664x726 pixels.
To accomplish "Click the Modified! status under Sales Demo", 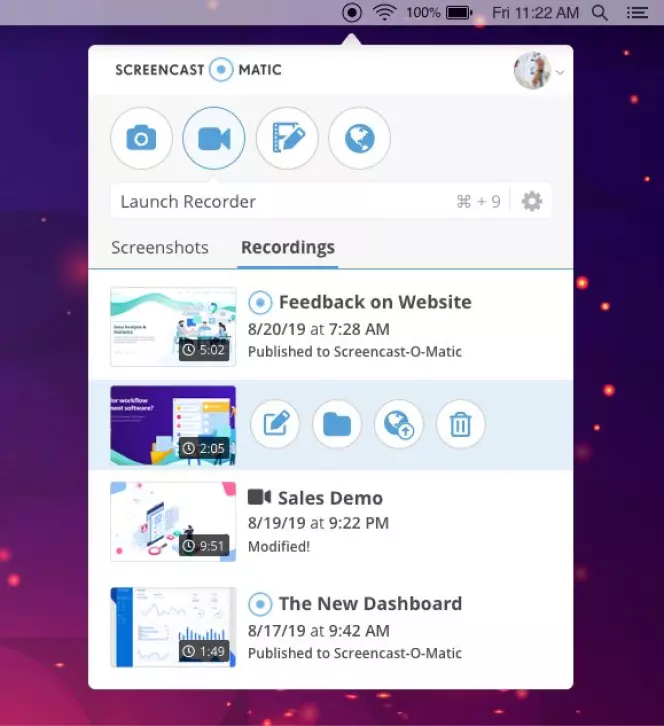I will tap(279, 546).
